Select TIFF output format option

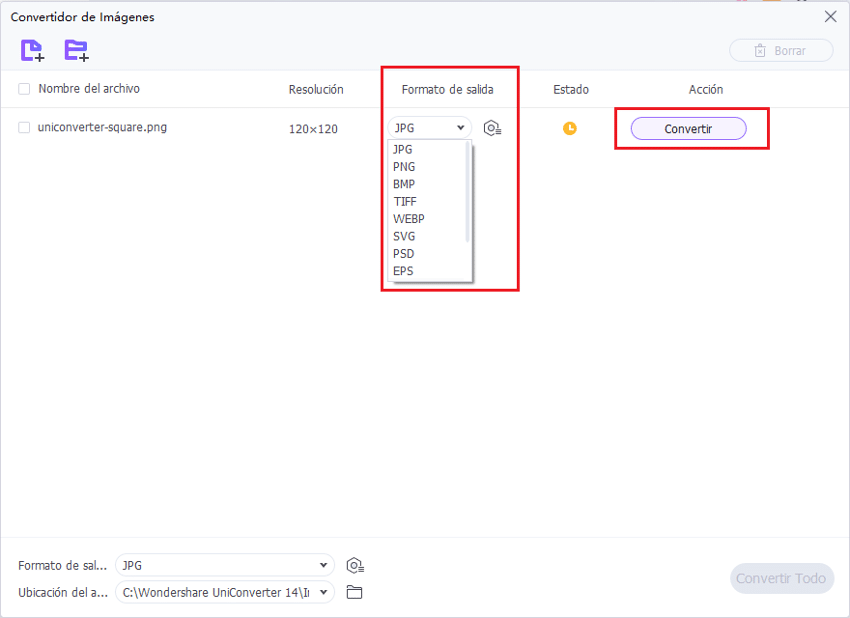pyautogui.click(x=405, y=202)
